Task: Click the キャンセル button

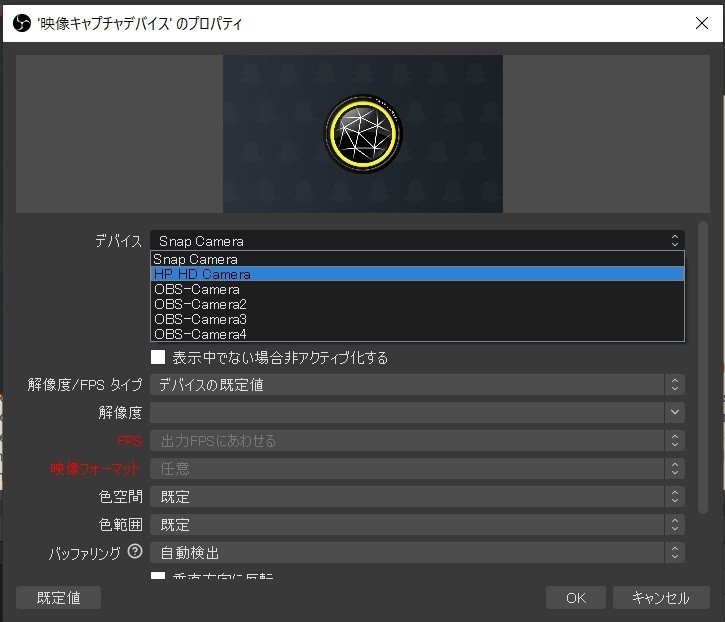Action: point(661,597)
